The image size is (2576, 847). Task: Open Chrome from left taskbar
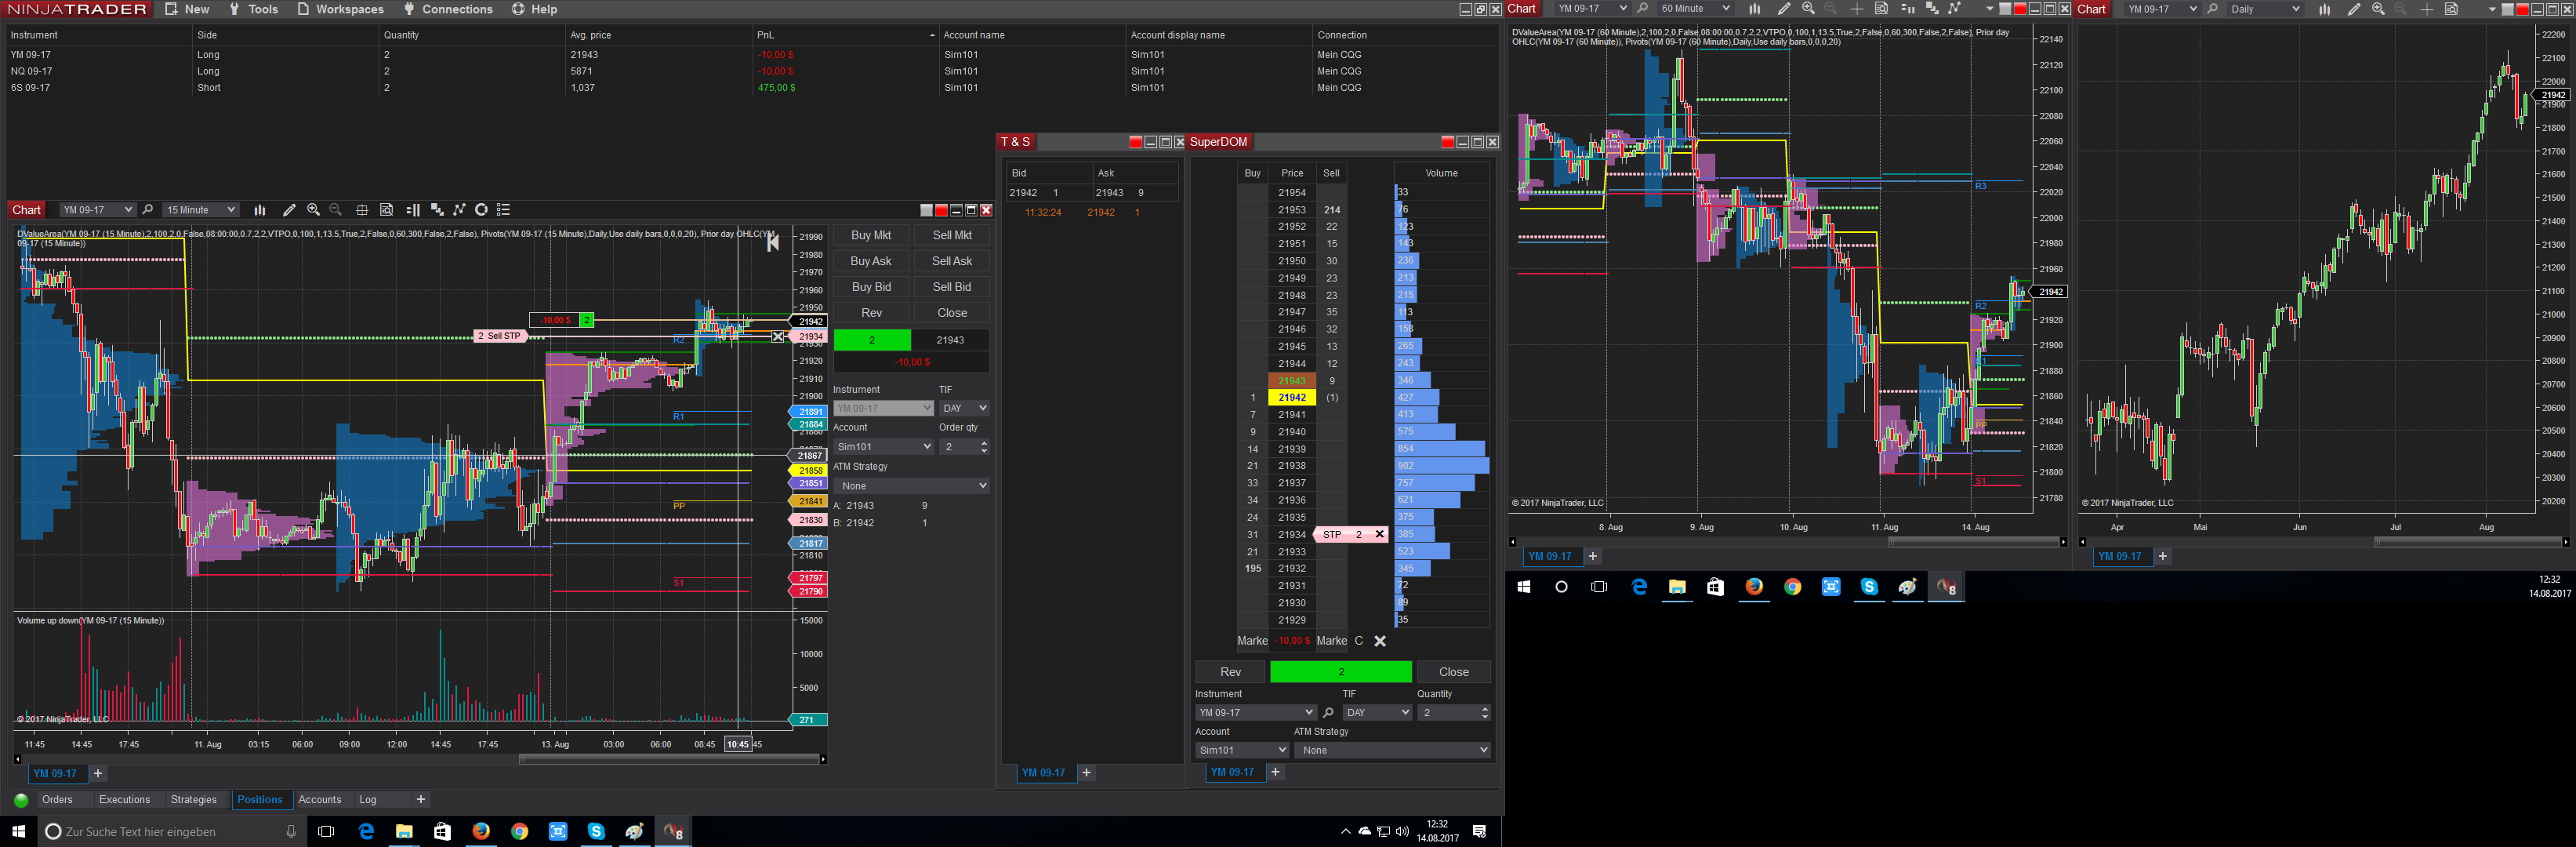[519, 832]
